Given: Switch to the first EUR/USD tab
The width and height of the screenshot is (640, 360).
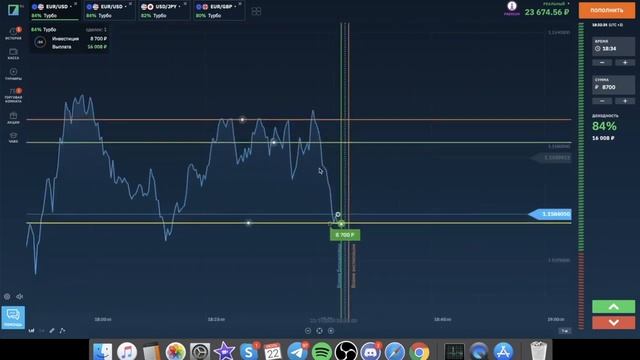Looking at the screenshot, I should 55,11.
